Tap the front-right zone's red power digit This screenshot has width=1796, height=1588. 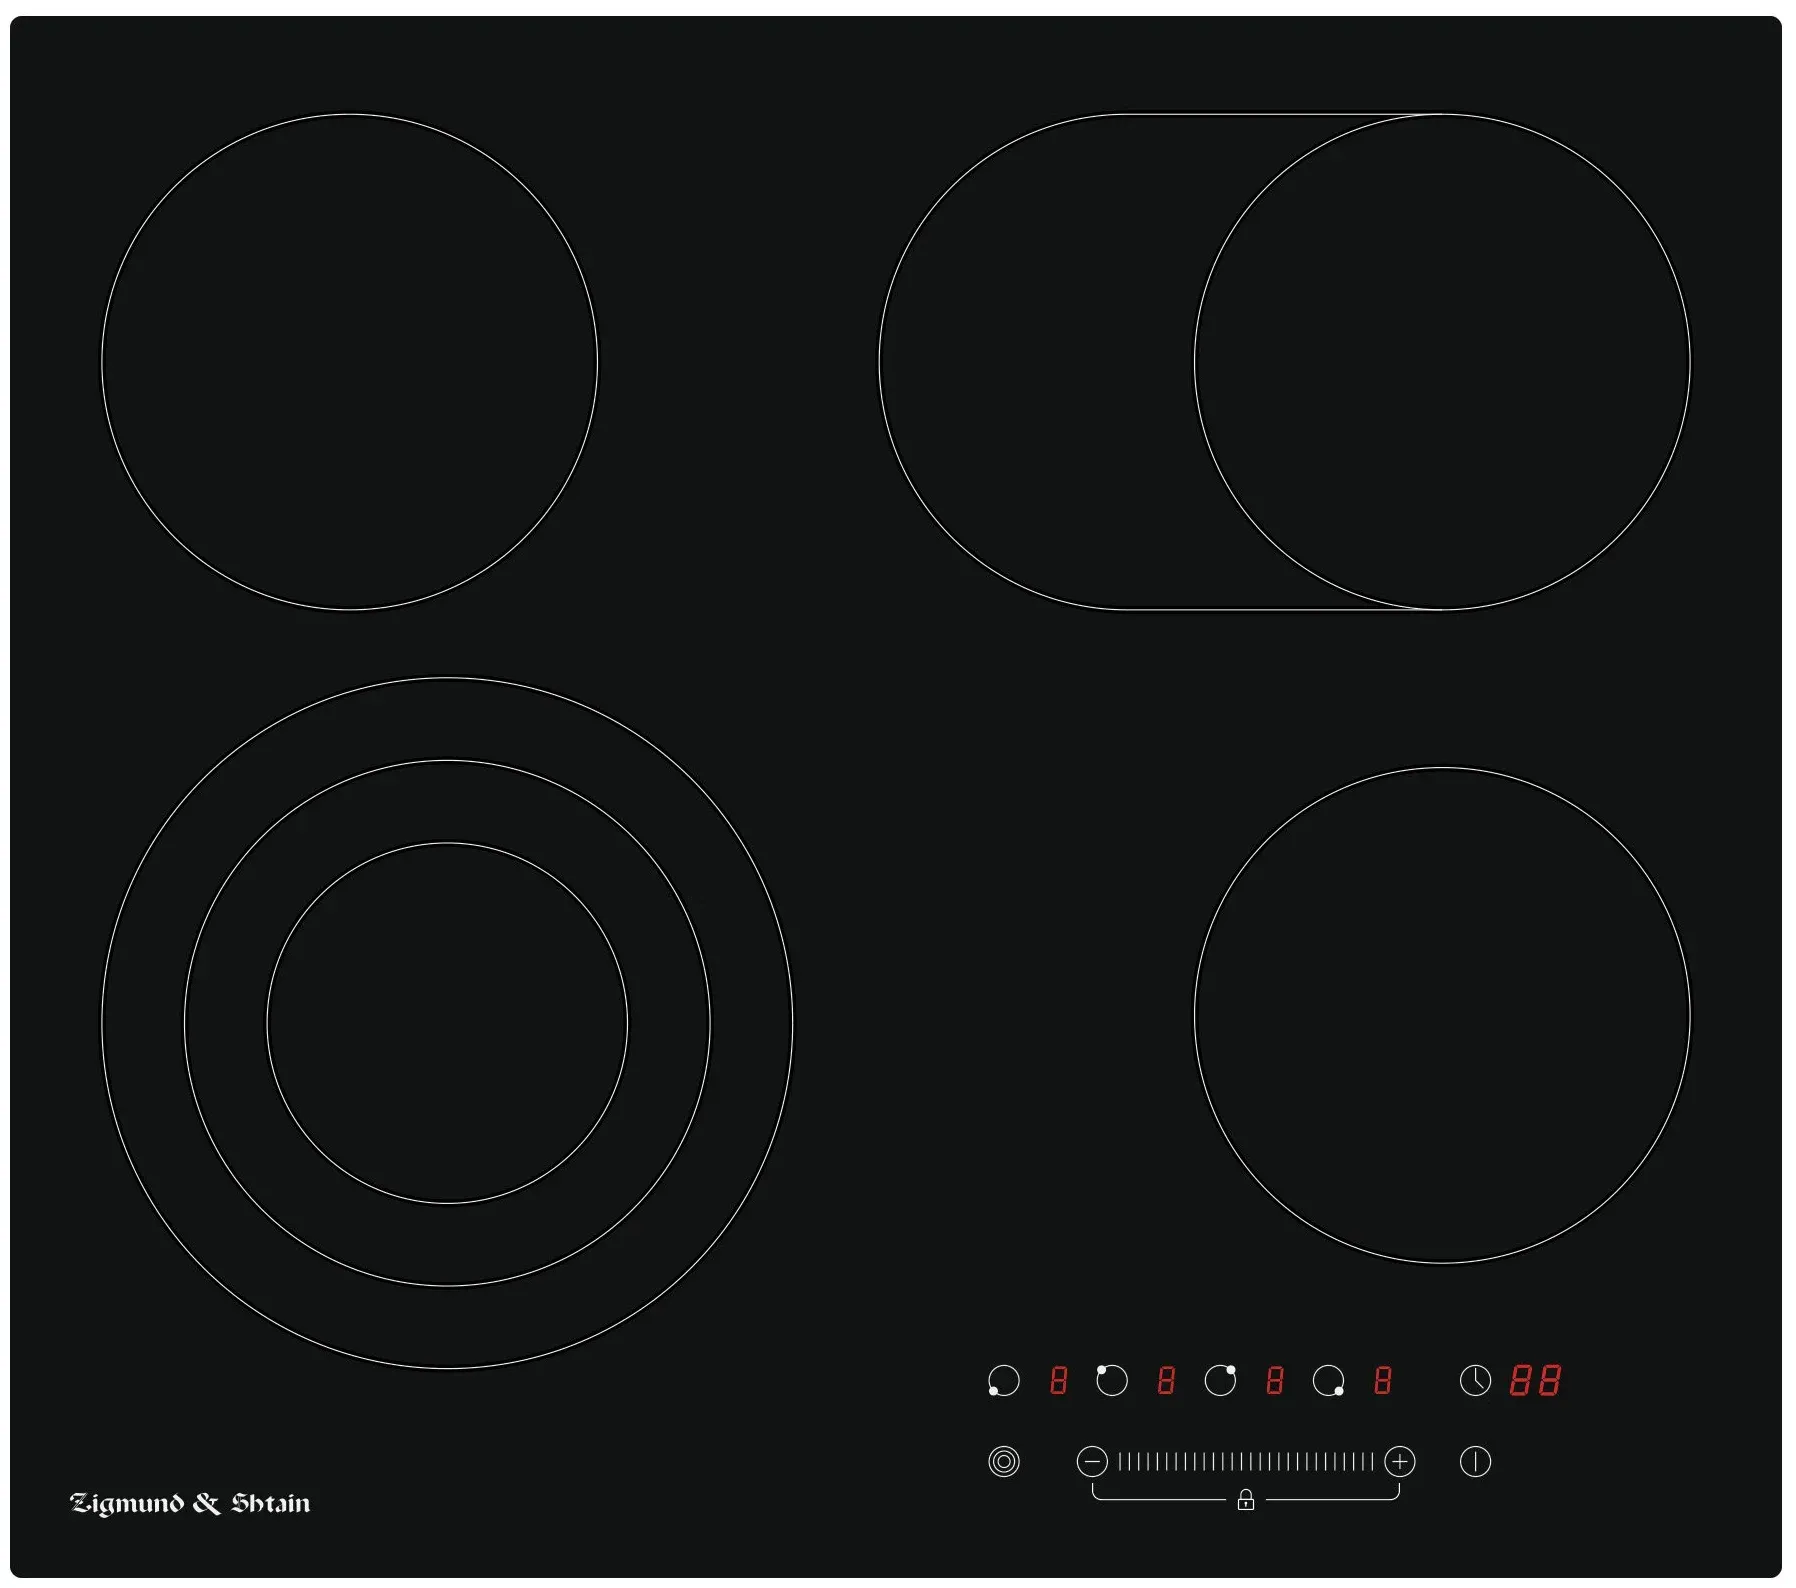1382,1381
